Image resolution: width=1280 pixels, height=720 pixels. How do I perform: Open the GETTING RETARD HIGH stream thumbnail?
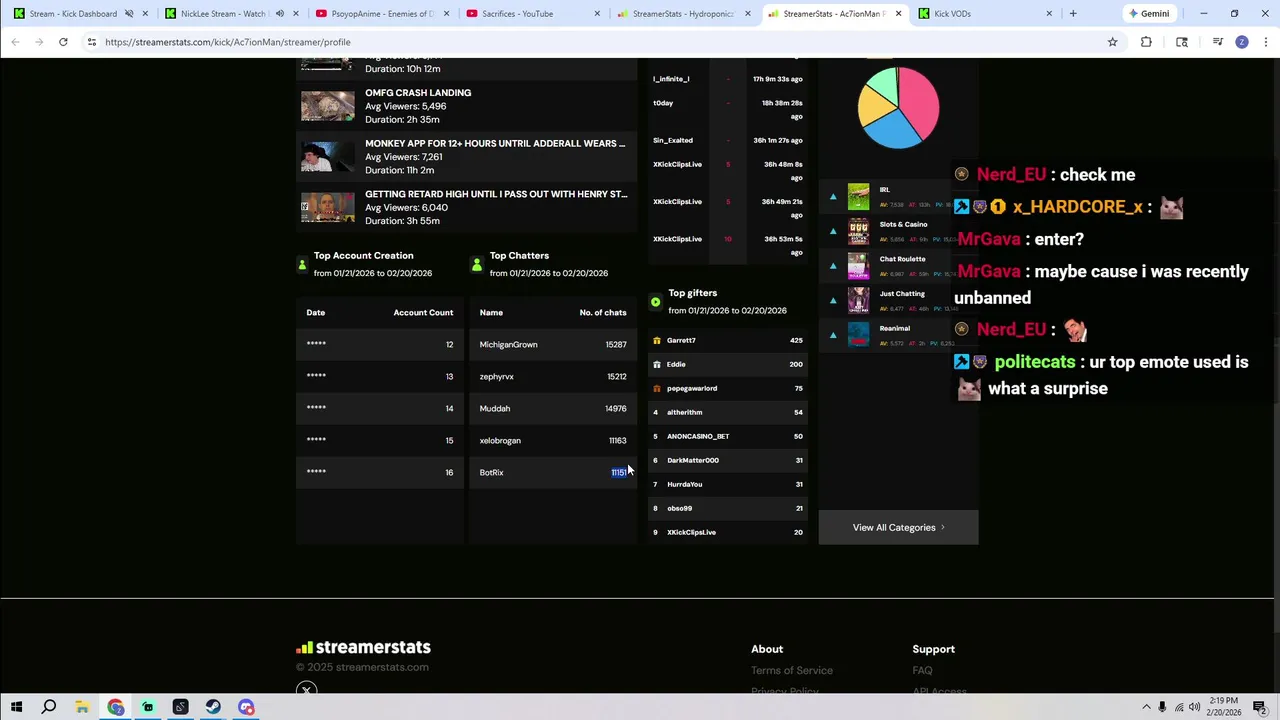click(x=328, y=207)
